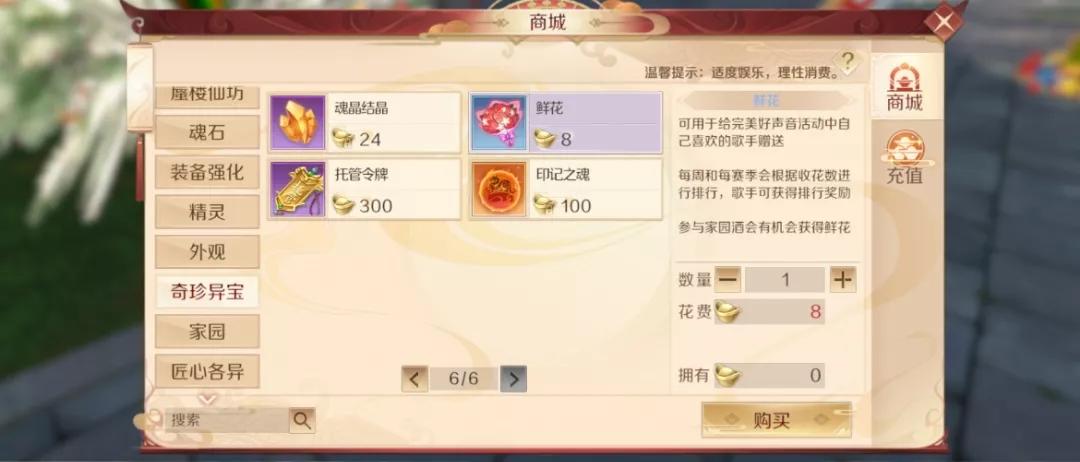This screenshot has width=1080, height=462.
Task: Go to the previous page arrow
Action: click(415, 379)
